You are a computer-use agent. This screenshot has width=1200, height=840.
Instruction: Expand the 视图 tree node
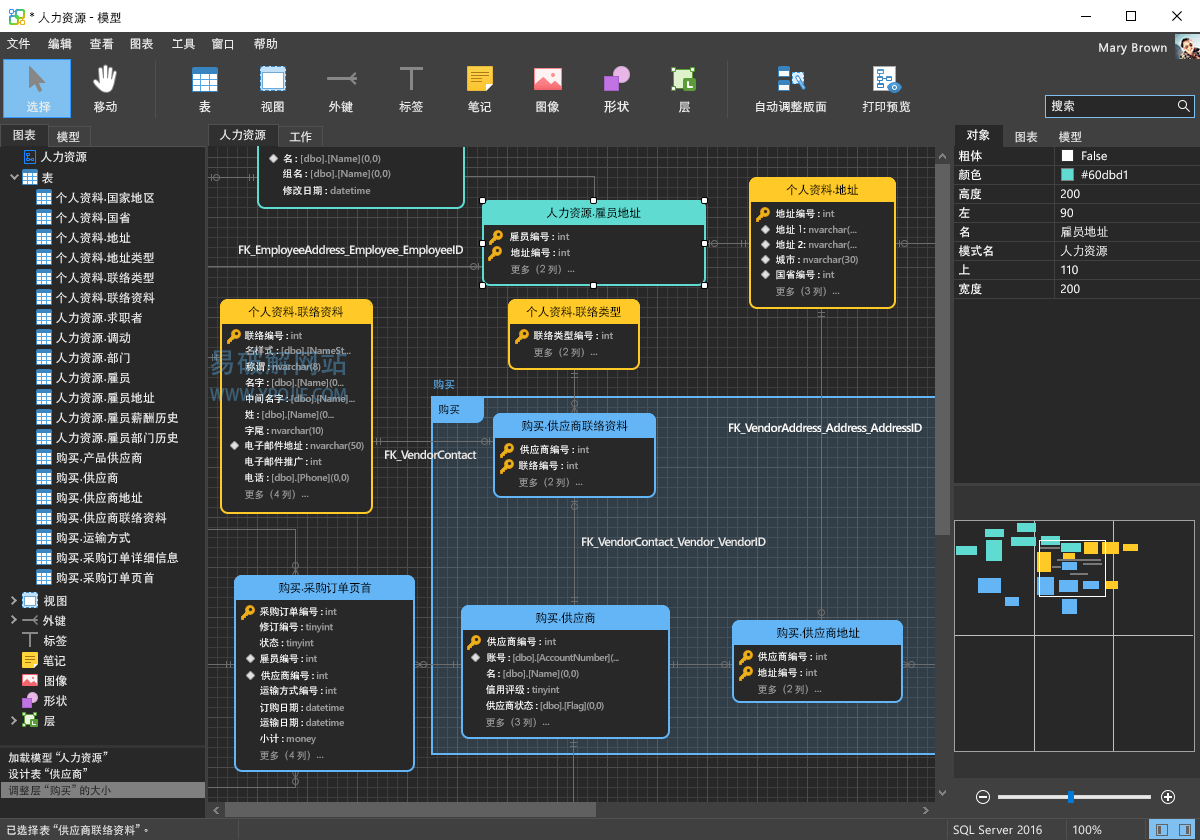(14, 601)
